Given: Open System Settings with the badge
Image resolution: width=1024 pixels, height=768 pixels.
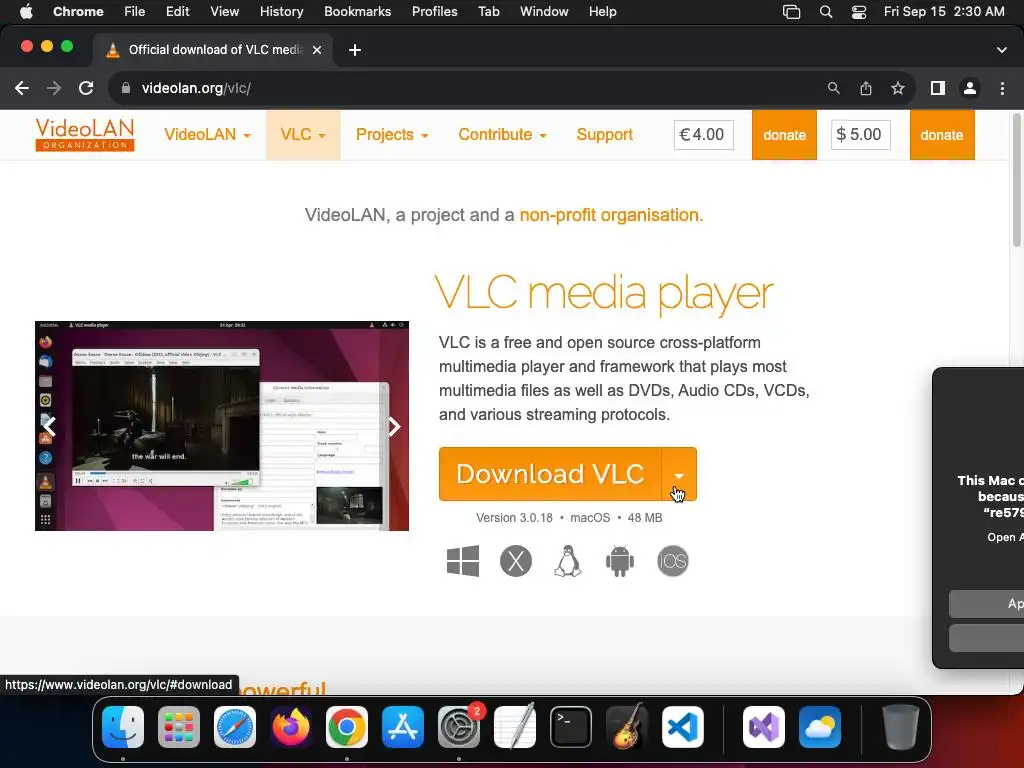Looking at the screenshot, I should 459,727.
